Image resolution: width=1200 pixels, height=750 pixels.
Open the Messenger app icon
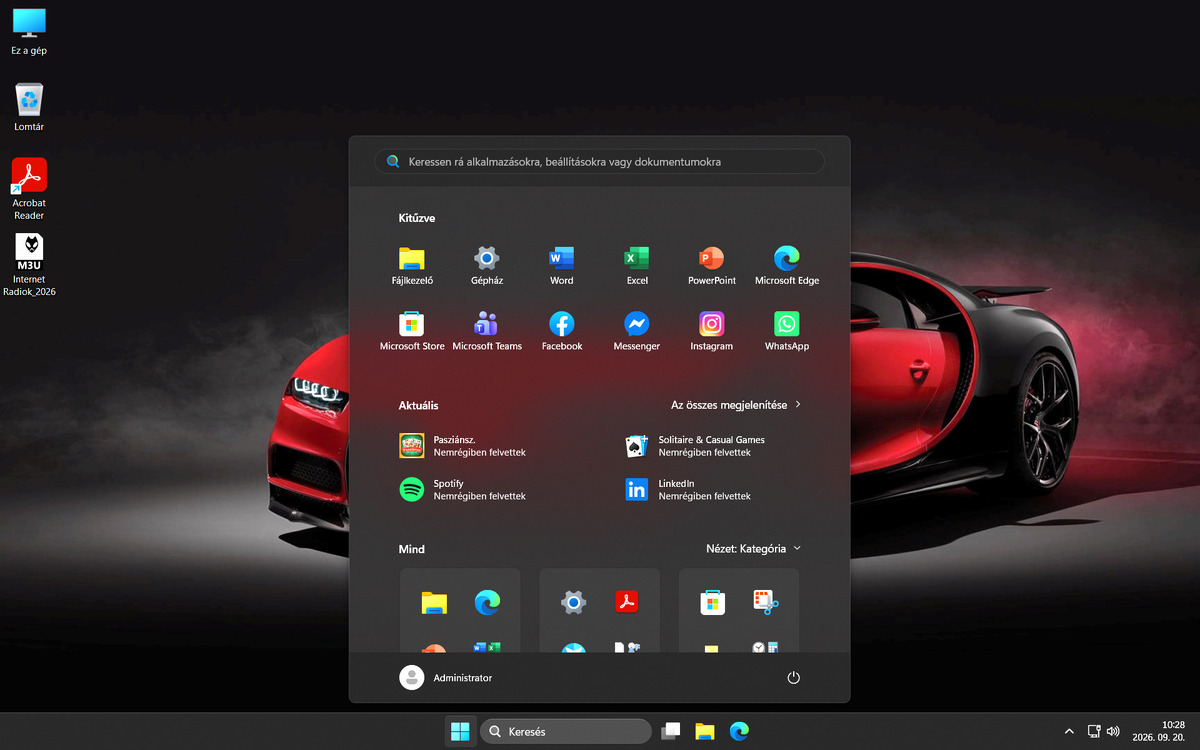[637, 331]
